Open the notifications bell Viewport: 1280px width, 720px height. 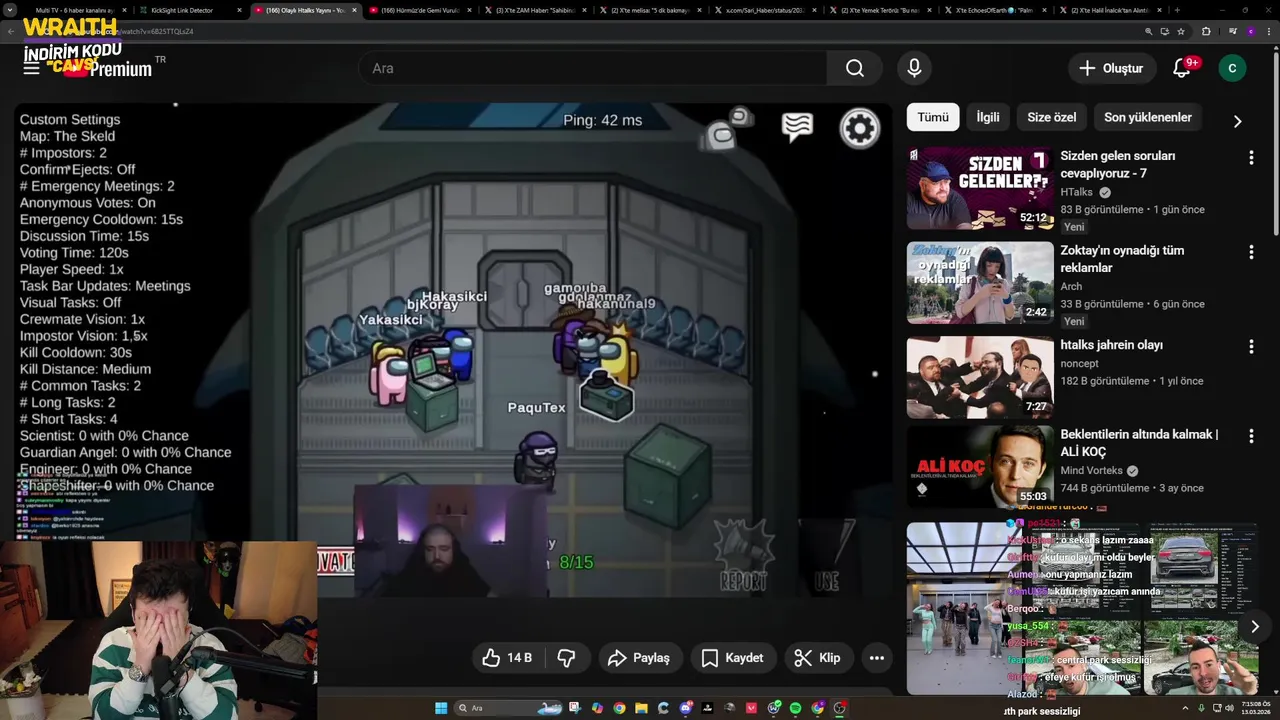1182,68
